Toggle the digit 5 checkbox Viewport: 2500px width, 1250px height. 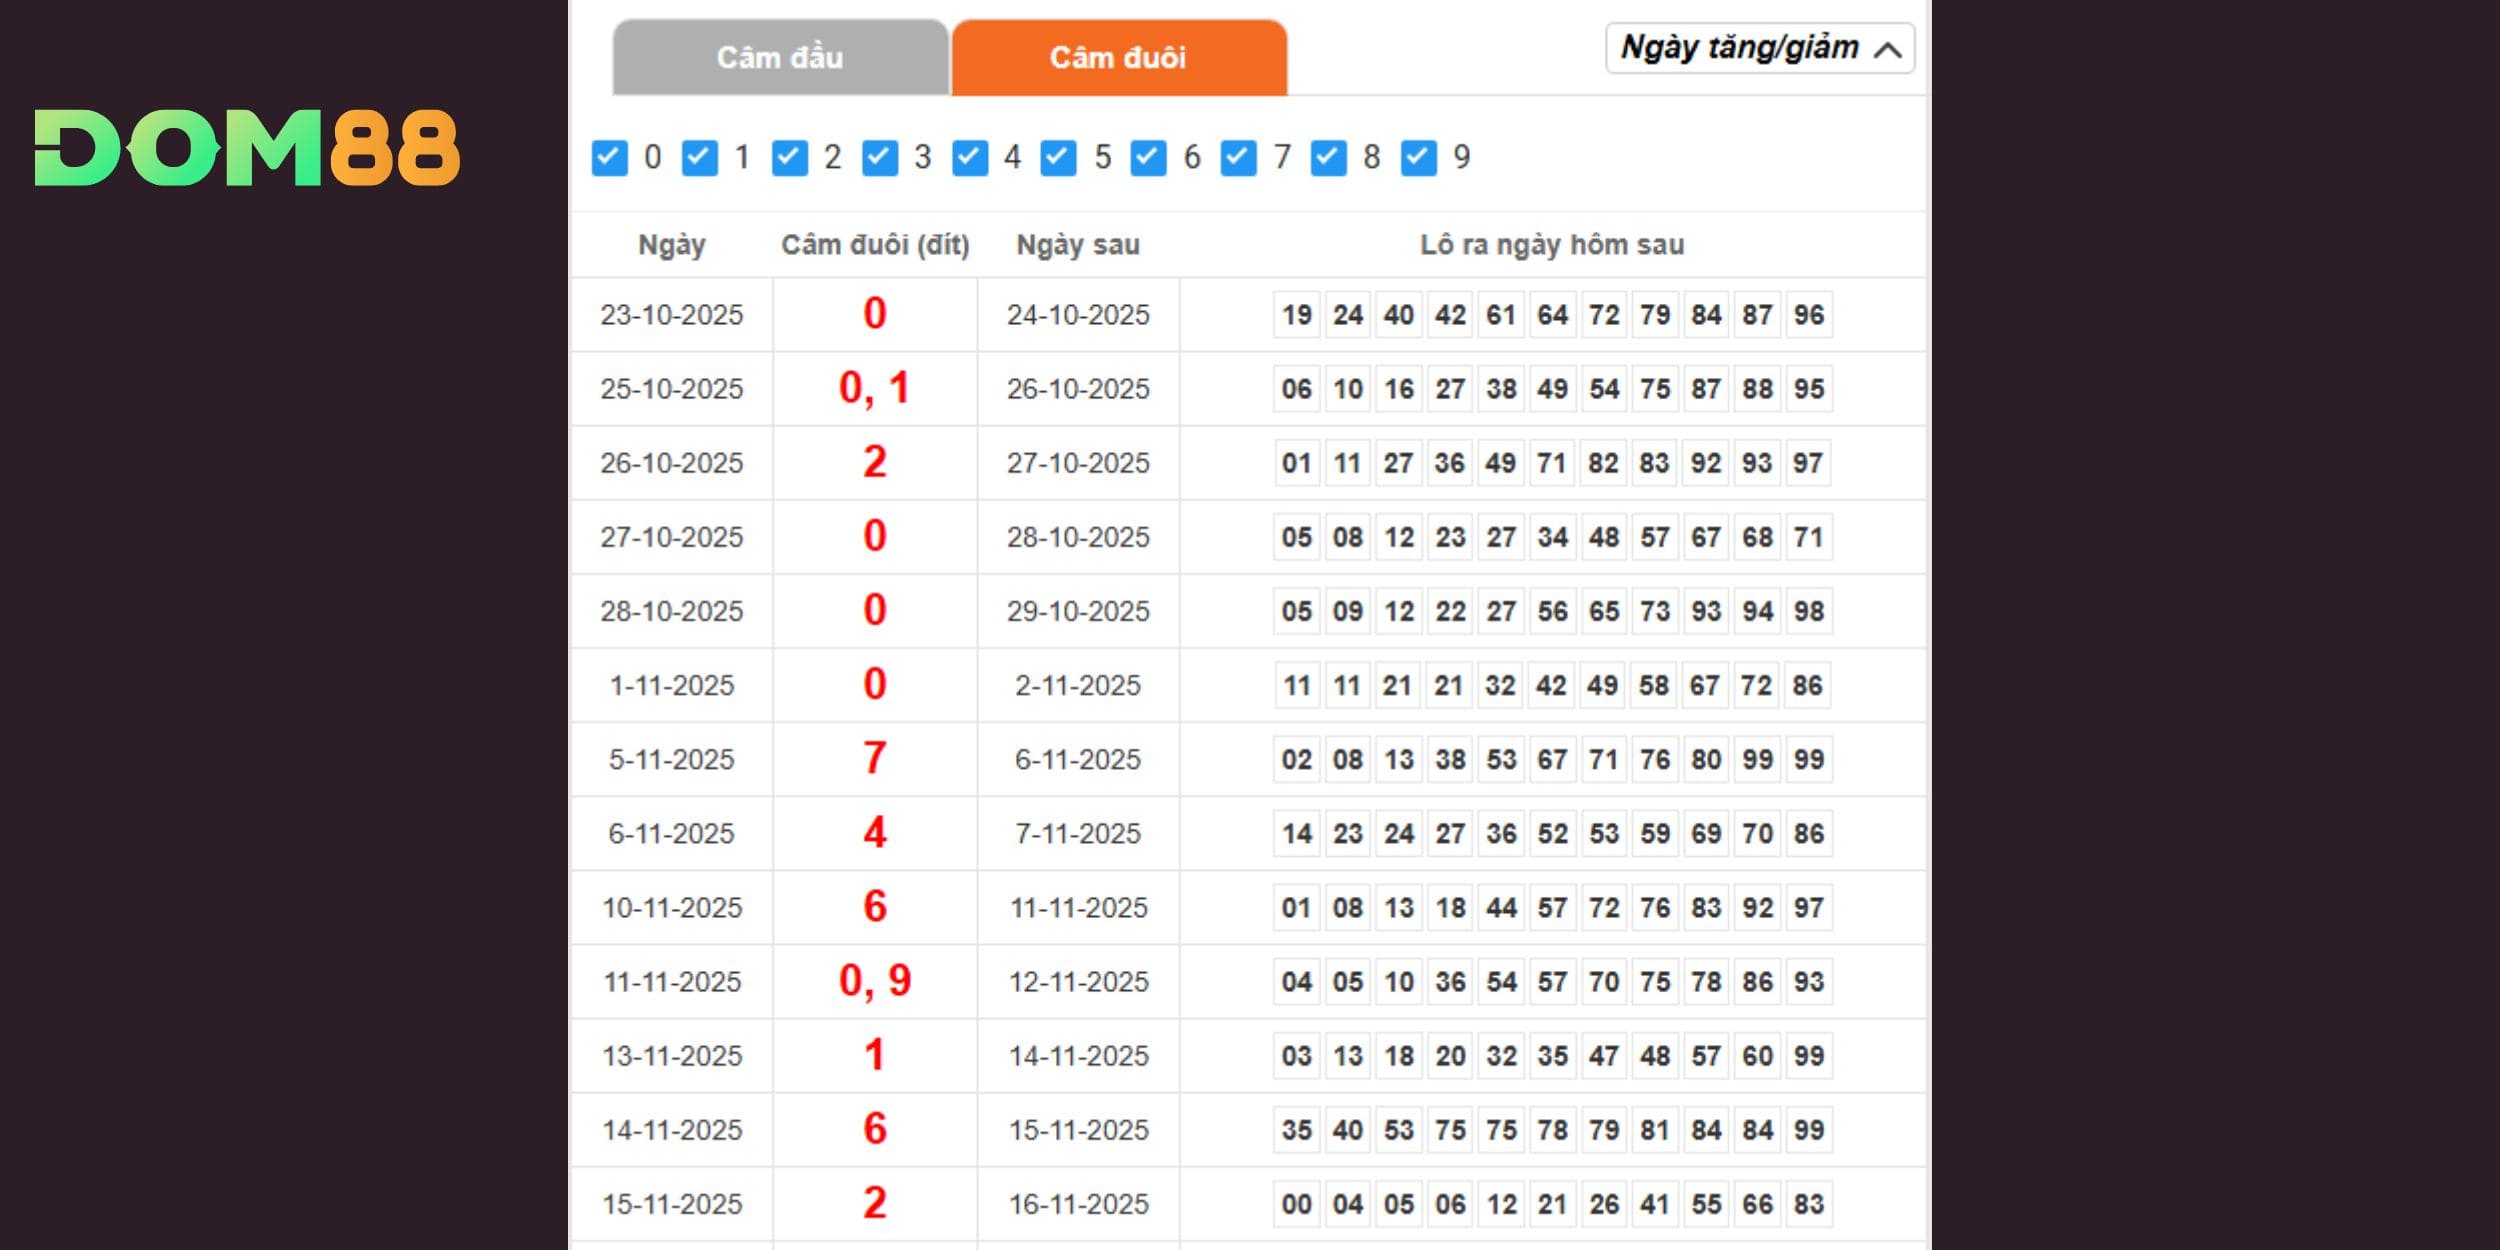(x=1058, y=158)
